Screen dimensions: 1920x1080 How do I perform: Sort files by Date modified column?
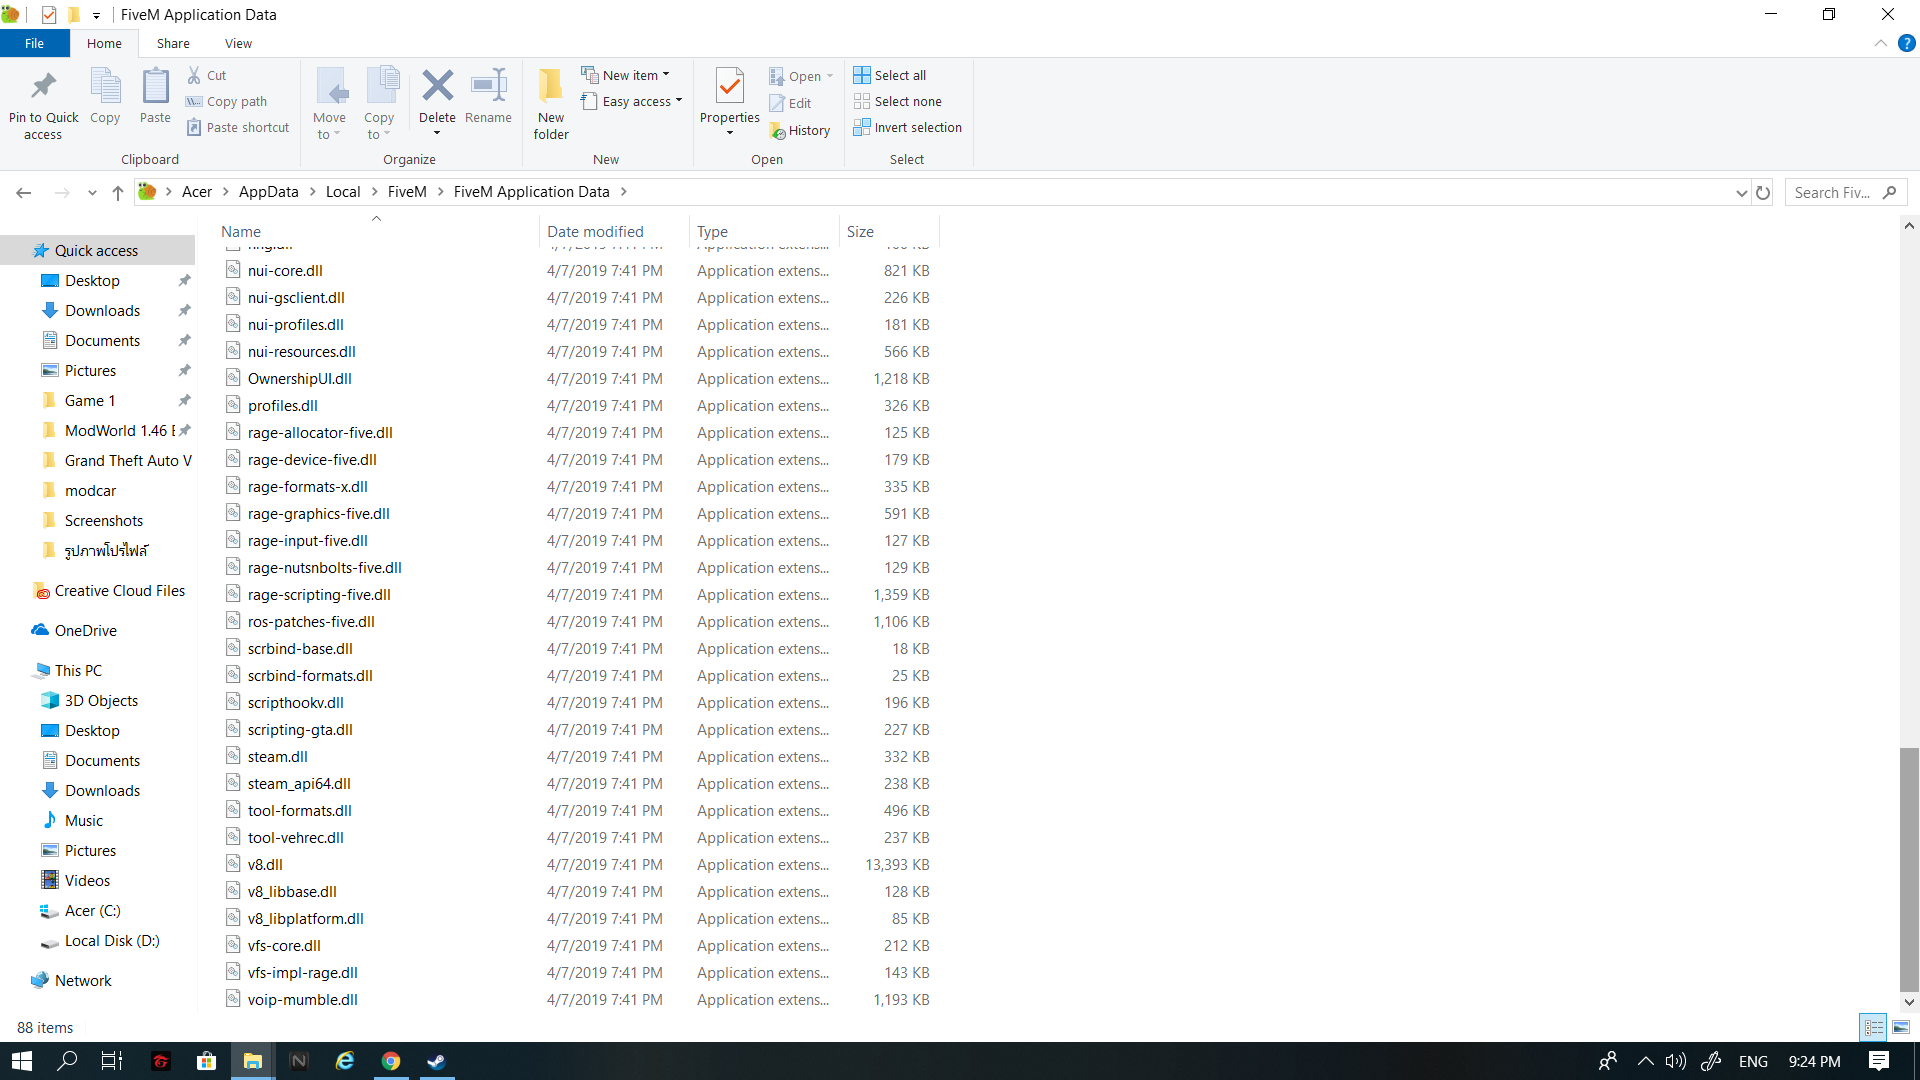[595, 231]
